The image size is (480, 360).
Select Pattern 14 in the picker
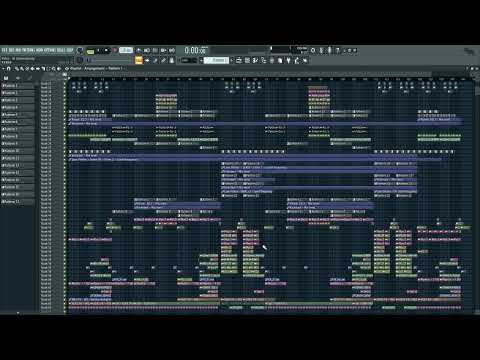18,180
